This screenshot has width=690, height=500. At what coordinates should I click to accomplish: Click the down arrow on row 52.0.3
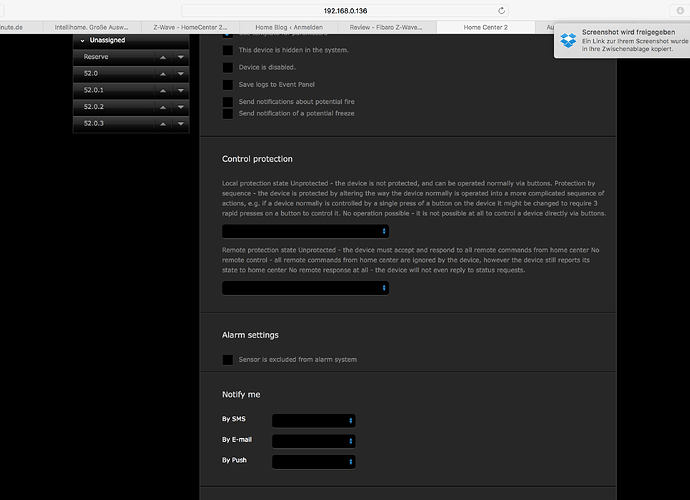pos(180,124)
